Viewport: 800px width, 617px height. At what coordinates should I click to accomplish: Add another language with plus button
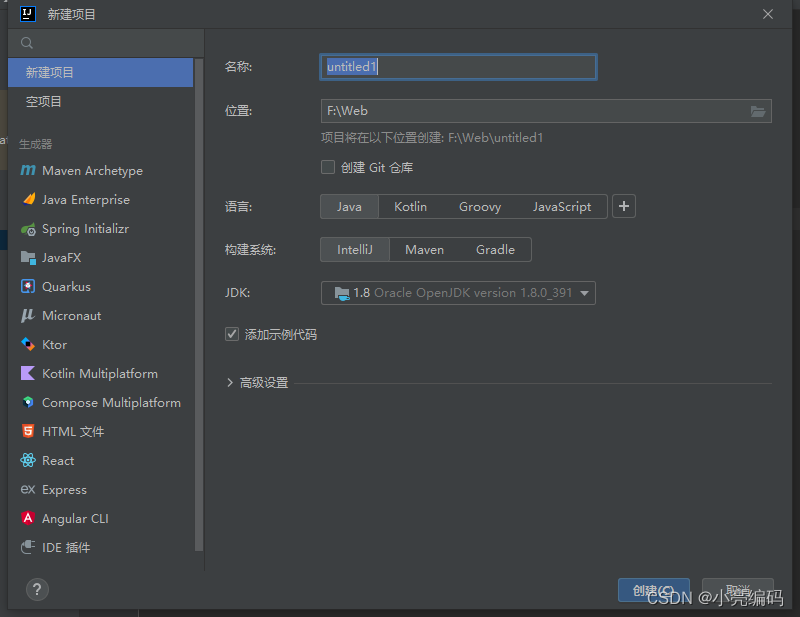pos(623,206)
